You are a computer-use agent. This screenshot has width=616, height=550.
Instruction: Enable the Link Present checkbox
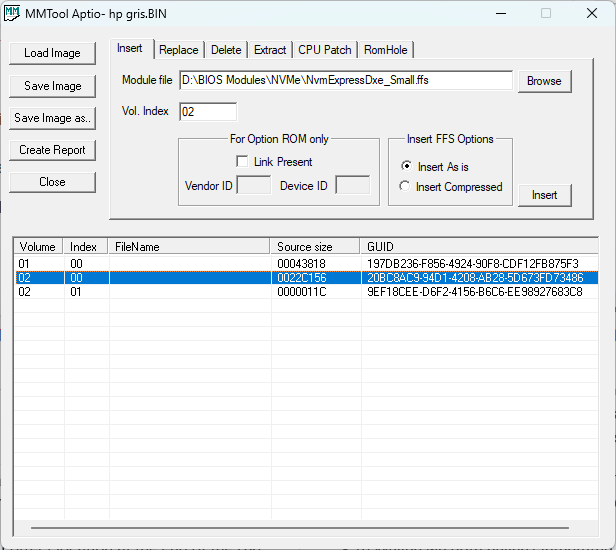(x=242, y=162)
